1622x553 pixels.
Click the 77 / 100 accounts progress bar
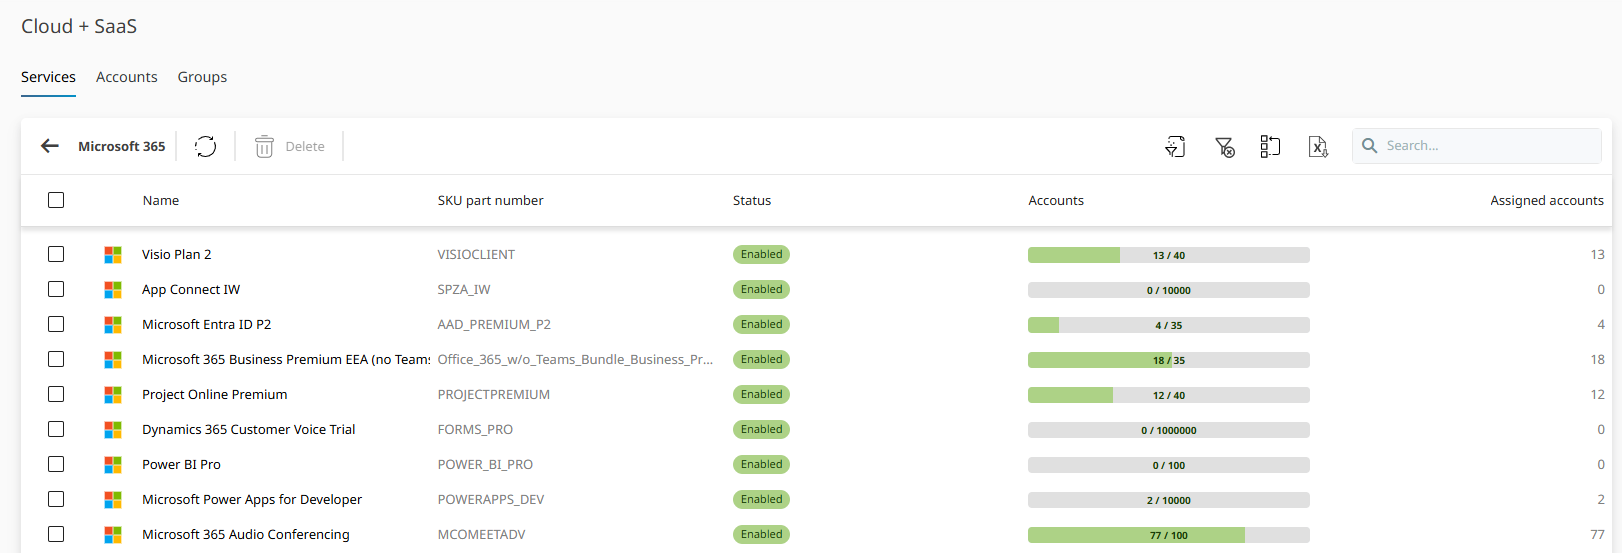click(x=1169, y=535)
